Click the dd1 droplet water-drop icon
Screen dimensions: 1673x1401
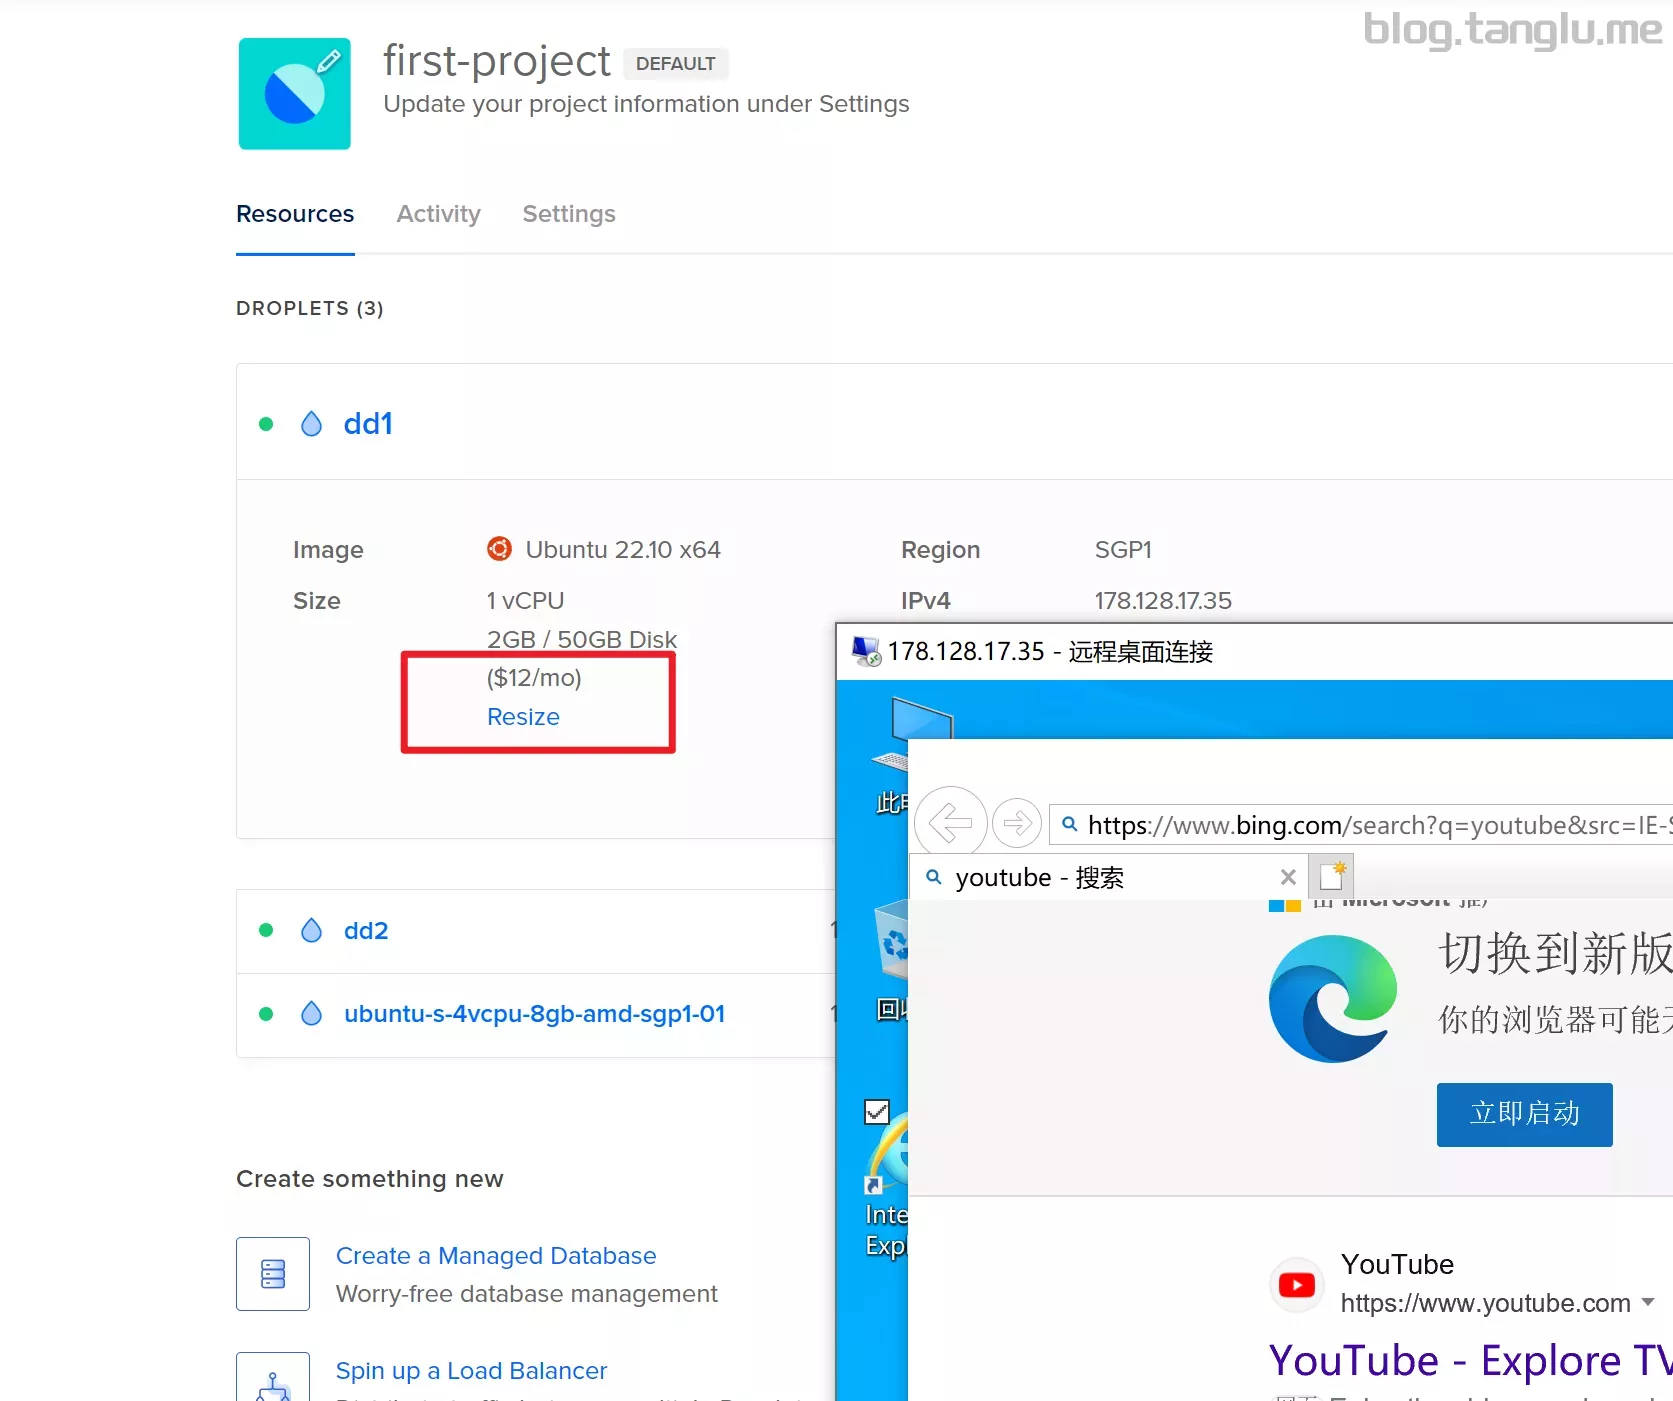311,424
